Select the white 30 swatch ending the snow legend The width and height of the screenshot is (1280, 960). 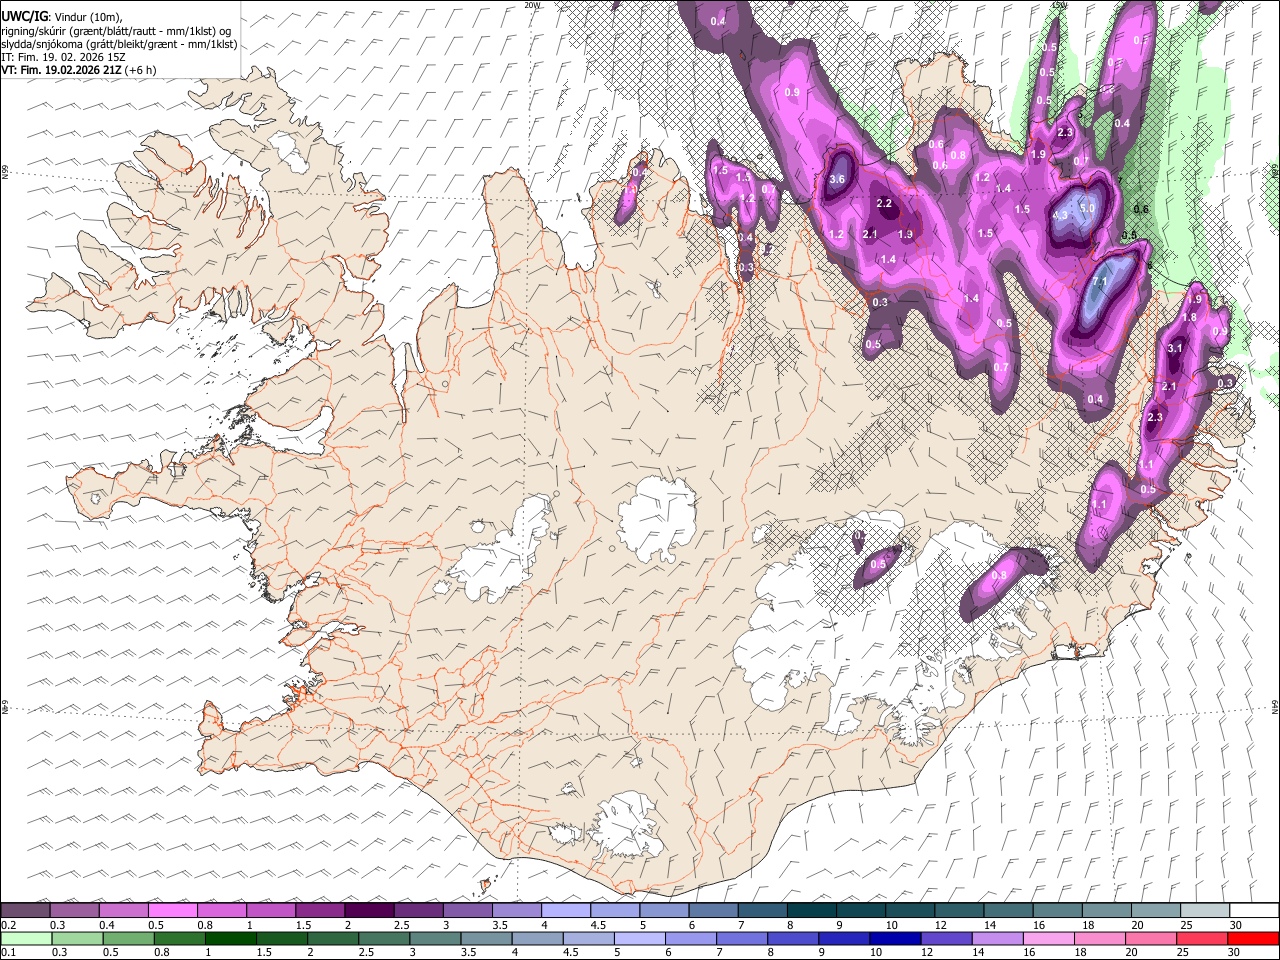coord(1253,910)
